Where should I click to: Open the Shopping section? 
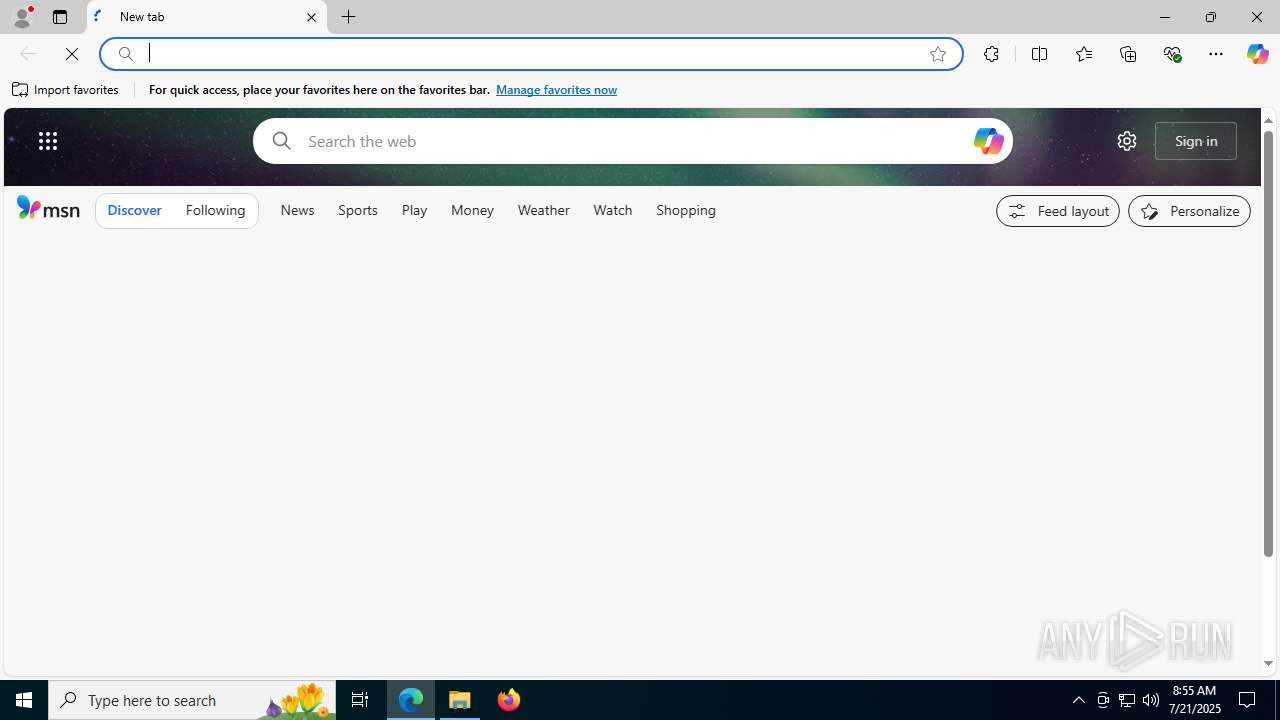point(686,211)
